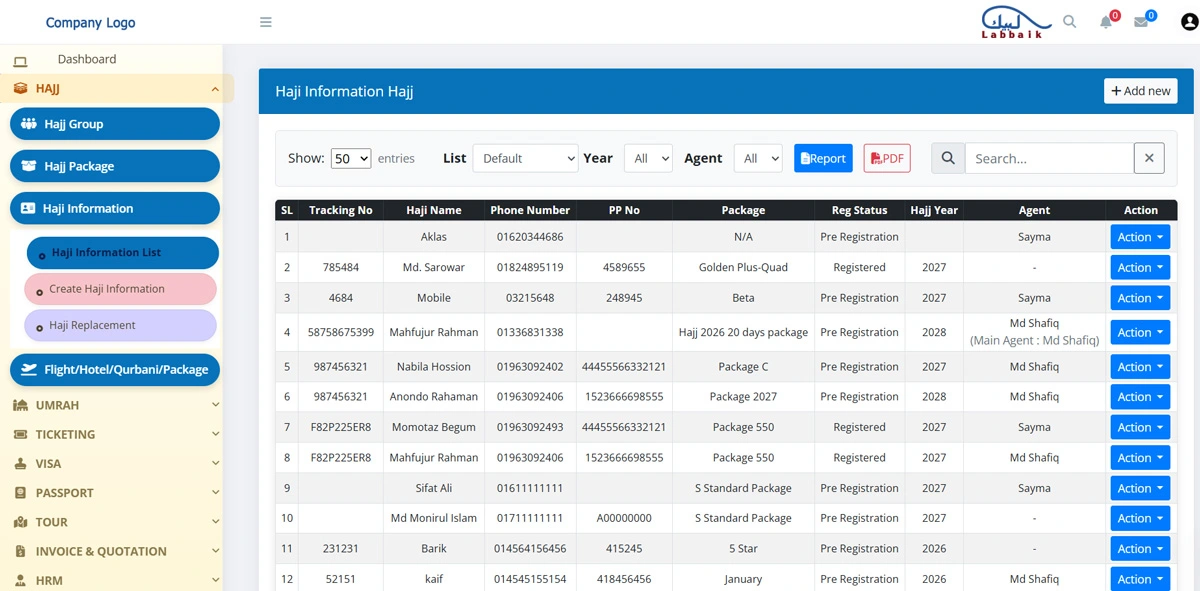Click the Report button
1200x591 pixels.
(823, 158)
